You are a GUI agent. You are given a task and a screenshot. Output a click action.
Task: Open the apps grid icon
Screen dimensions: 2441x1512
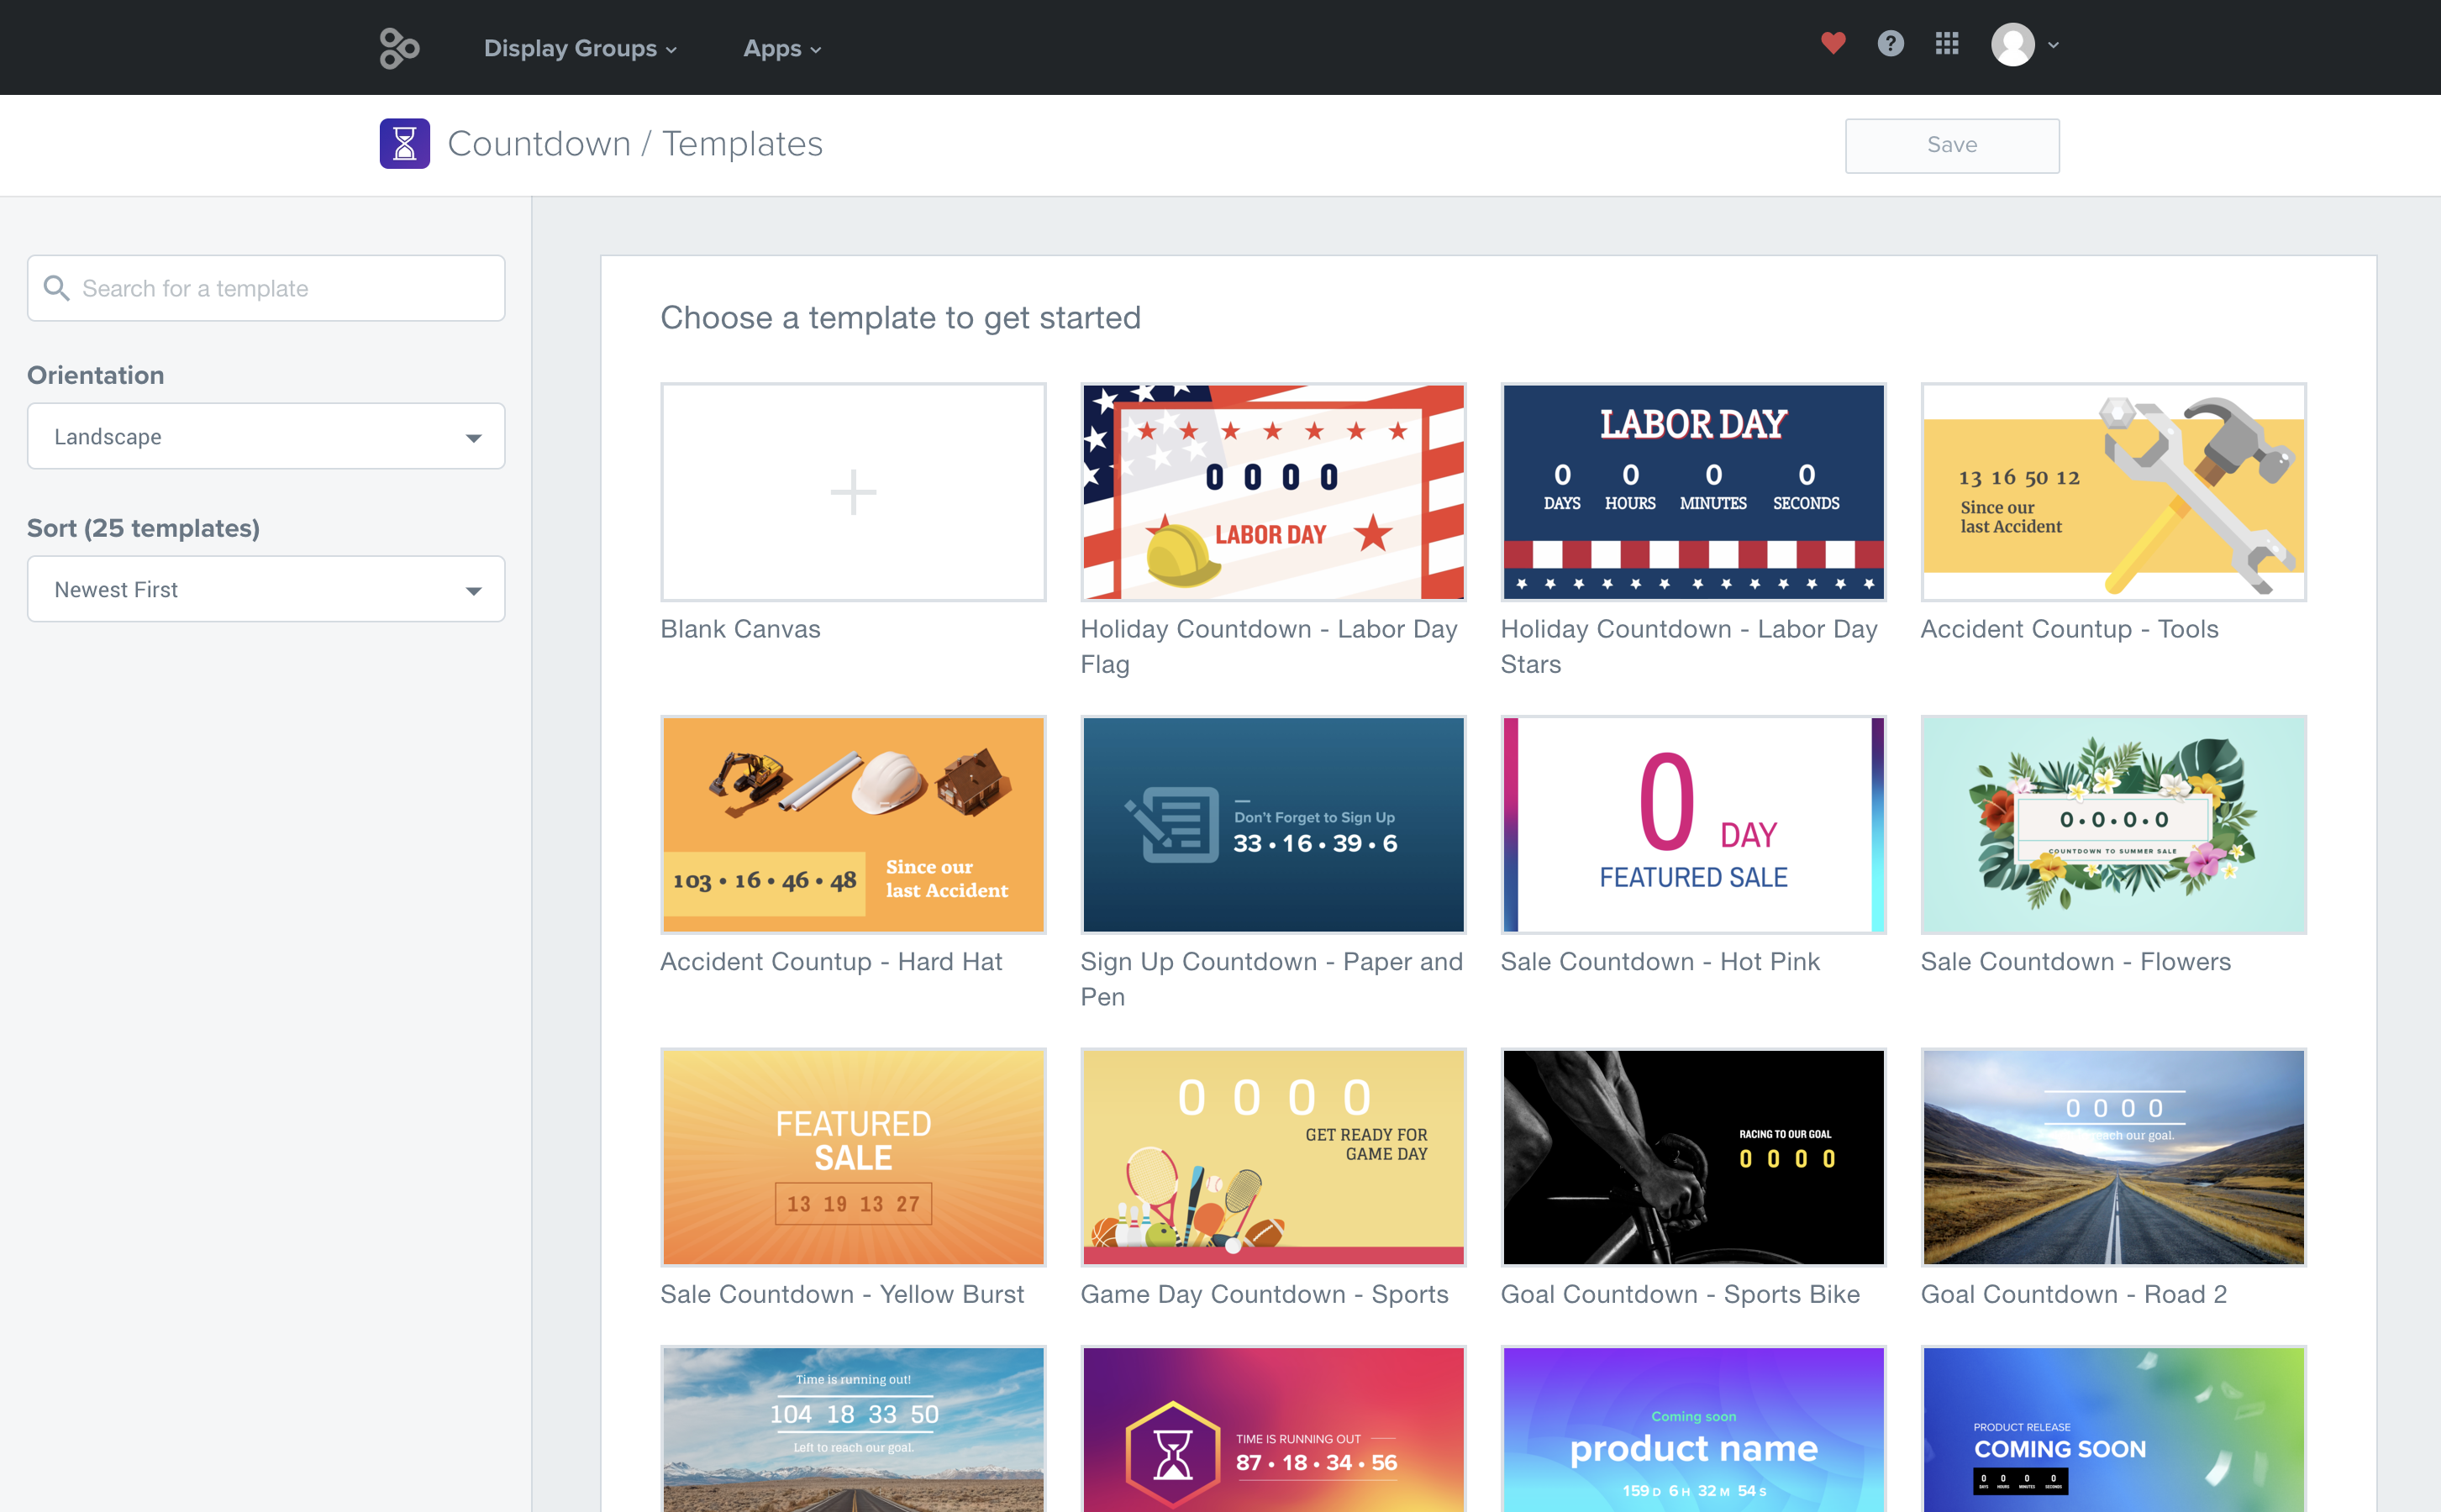coord(1947,44)
